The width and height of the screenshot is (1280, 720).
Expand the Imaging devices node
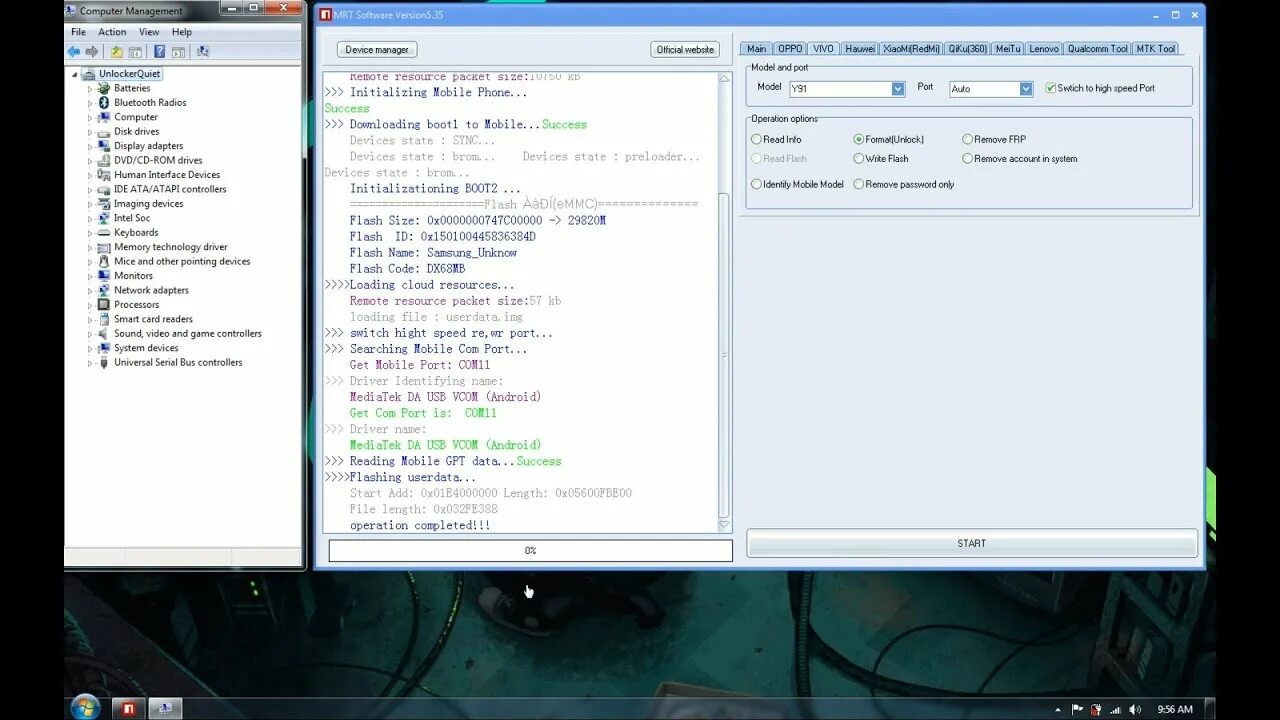click(90, 204)
